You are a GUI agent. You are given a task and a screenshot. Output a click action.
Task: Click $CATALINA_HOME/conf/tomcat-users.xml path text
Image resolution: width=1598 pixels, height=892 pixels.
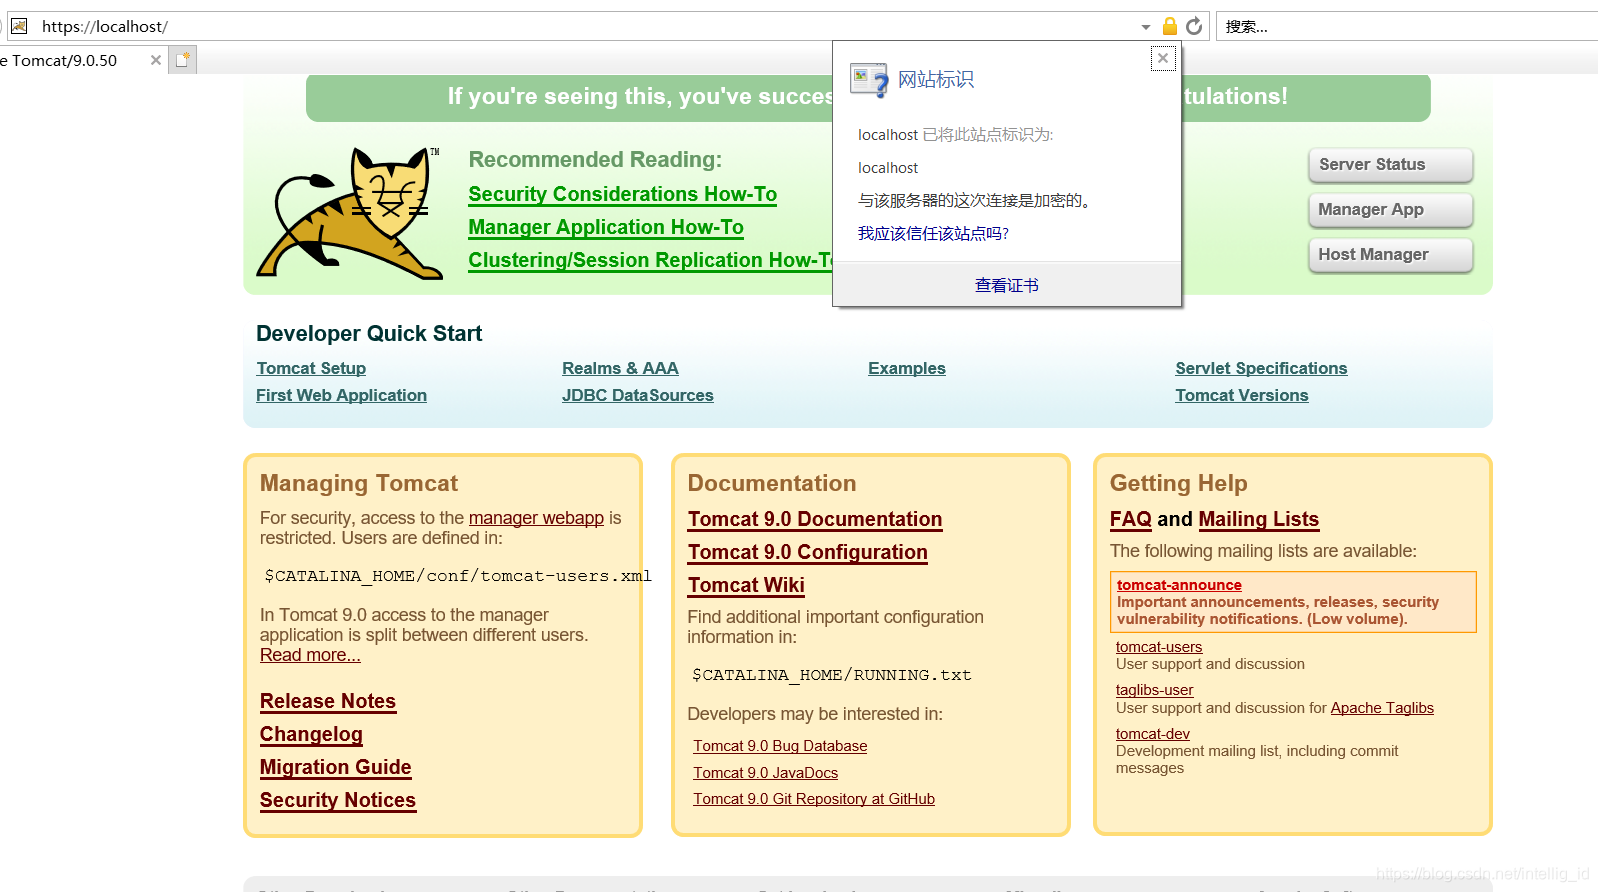click(458, 576)
